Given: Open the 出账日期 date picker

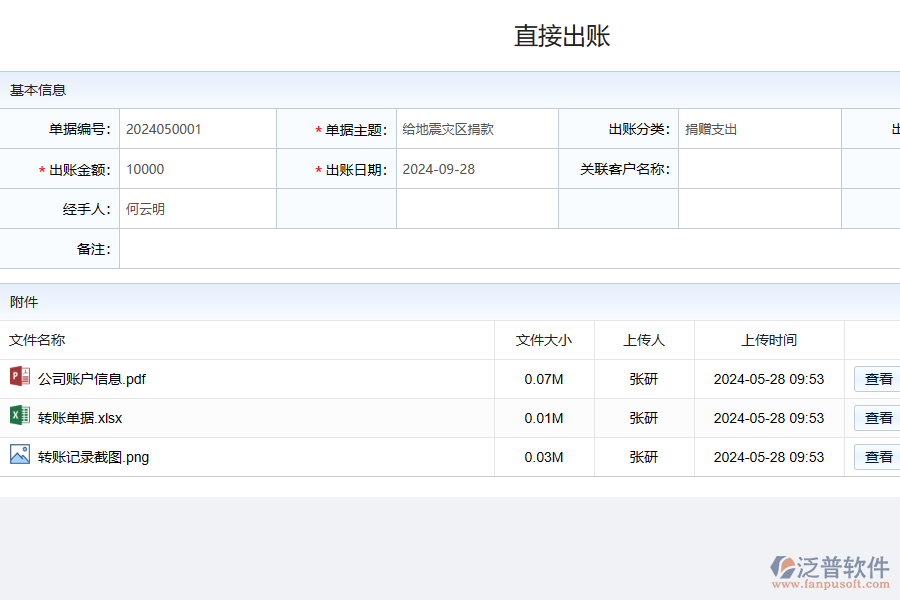Looking at the screenshot, I should pyautogui.click(x=475, y=168).
